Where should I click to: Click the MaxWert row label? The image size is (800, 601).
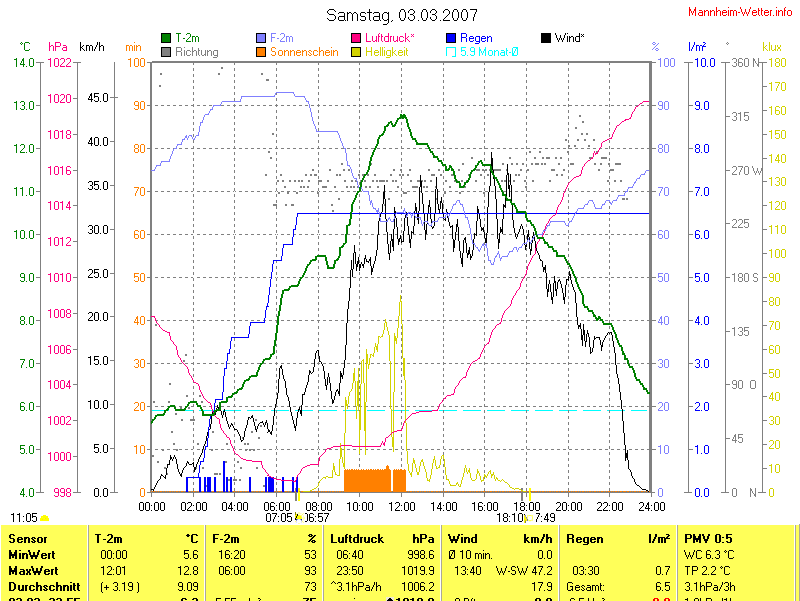coord(33,570)
